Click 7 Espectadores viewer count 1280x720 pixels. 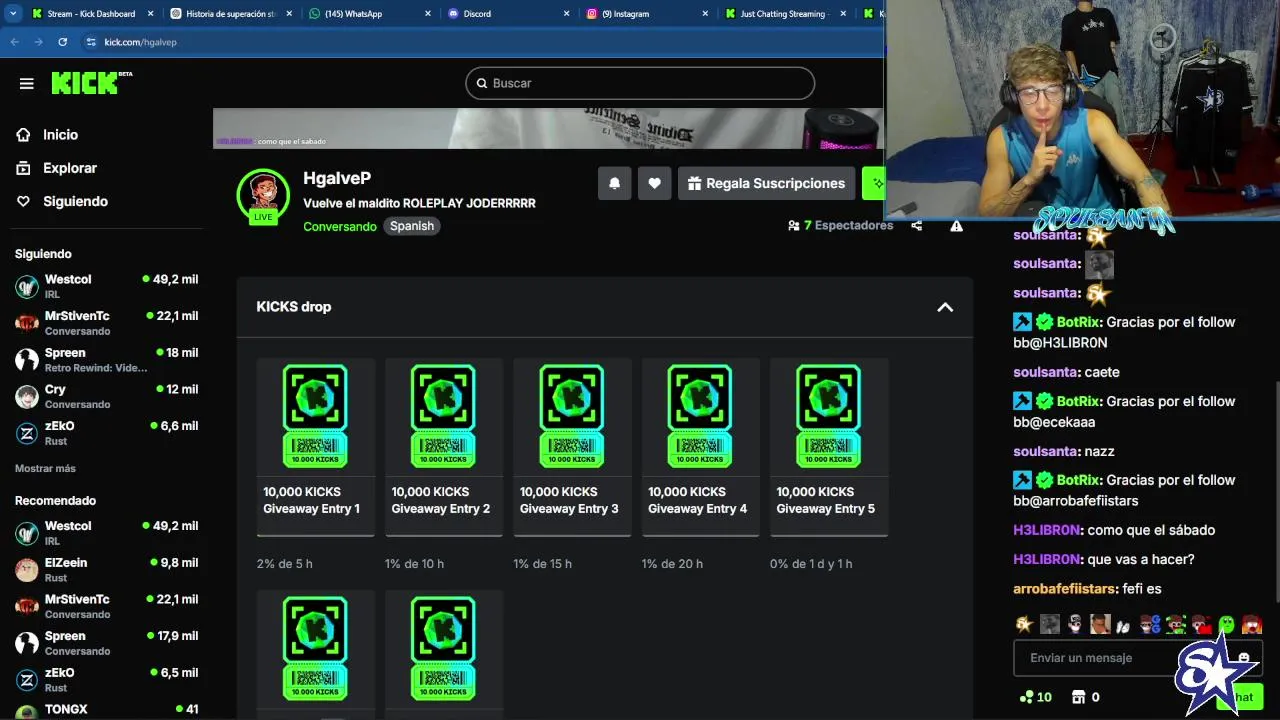(840, 226)
